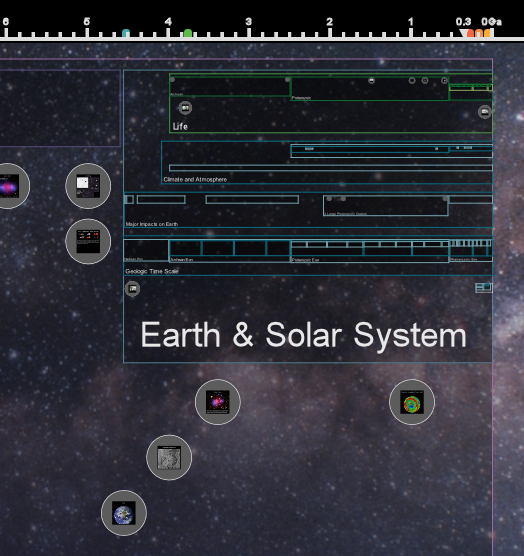Open the rainbow circular map exhibit
Image resolution: width=524 pixels, height=556 pixels.
point(412,402)
